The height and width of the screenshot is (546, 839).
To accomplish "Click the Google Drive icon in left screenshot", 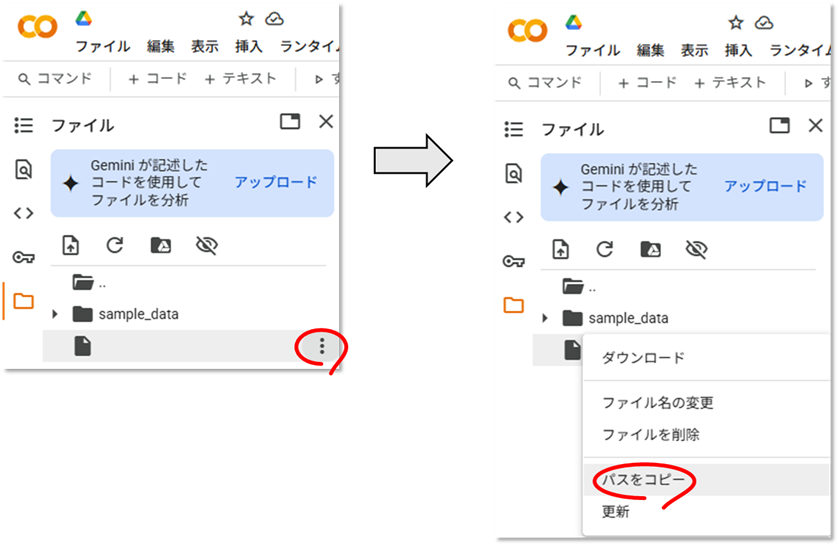I will click(83, 19).
